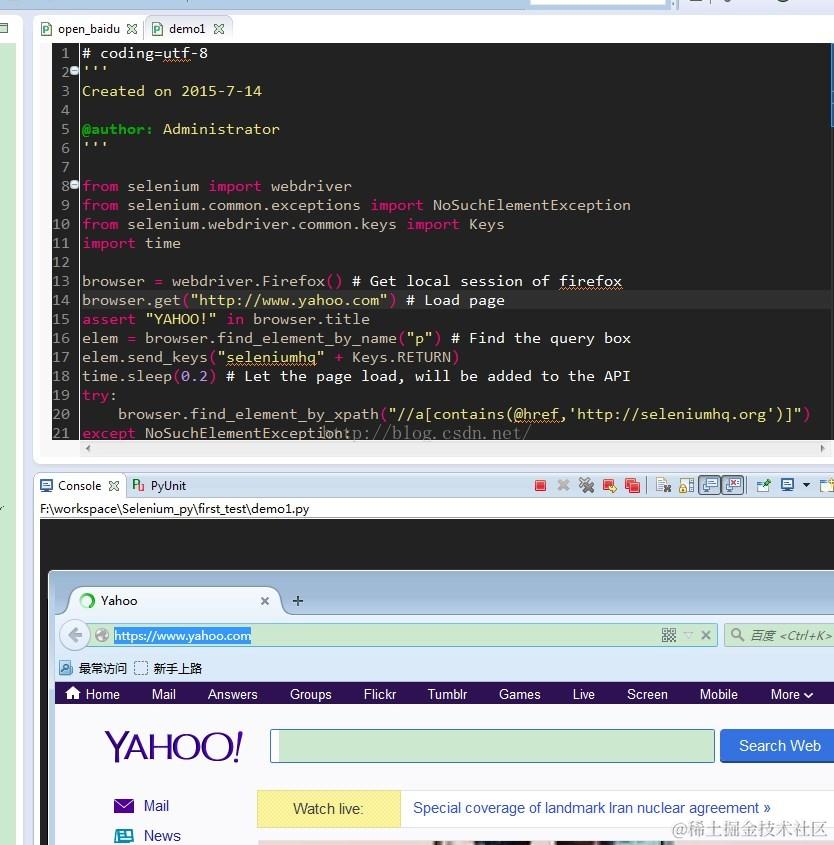Close the Console view tab
The width and height of the screenshot is (834, 845).
click(x=114, y=486)
